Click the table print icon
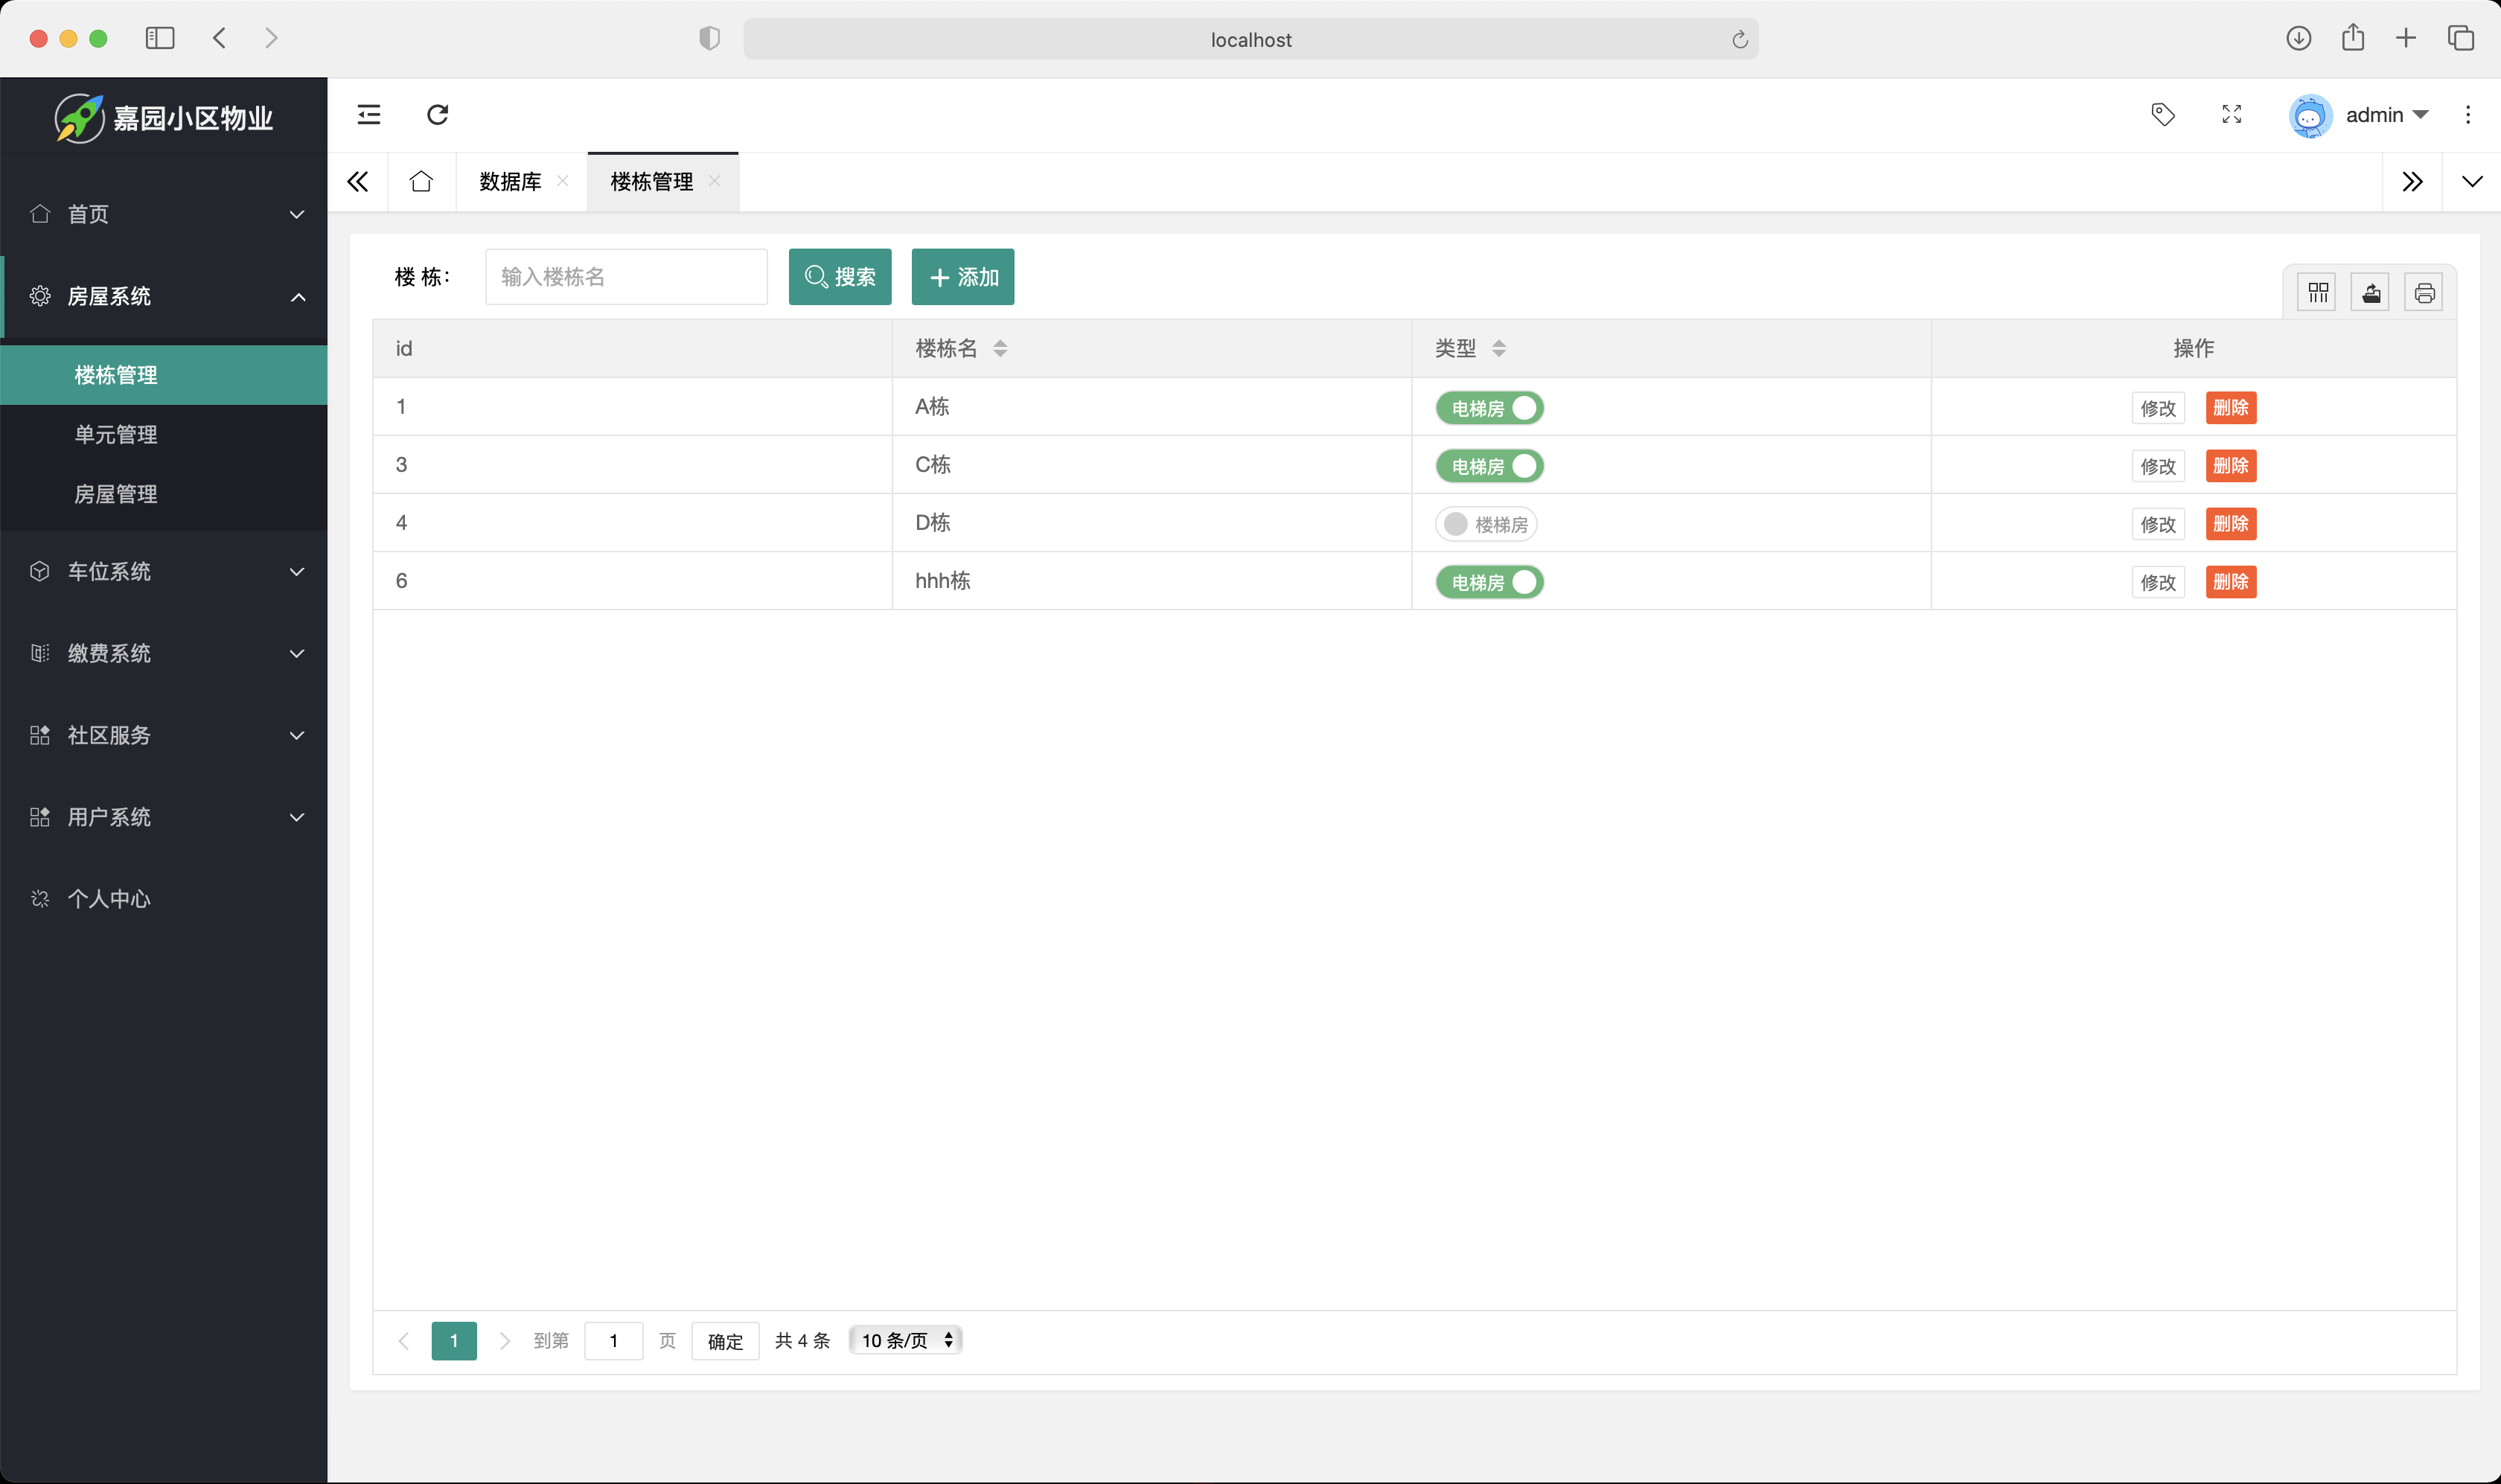This screenshot has width=2501, height=1484. point(2423,292)
